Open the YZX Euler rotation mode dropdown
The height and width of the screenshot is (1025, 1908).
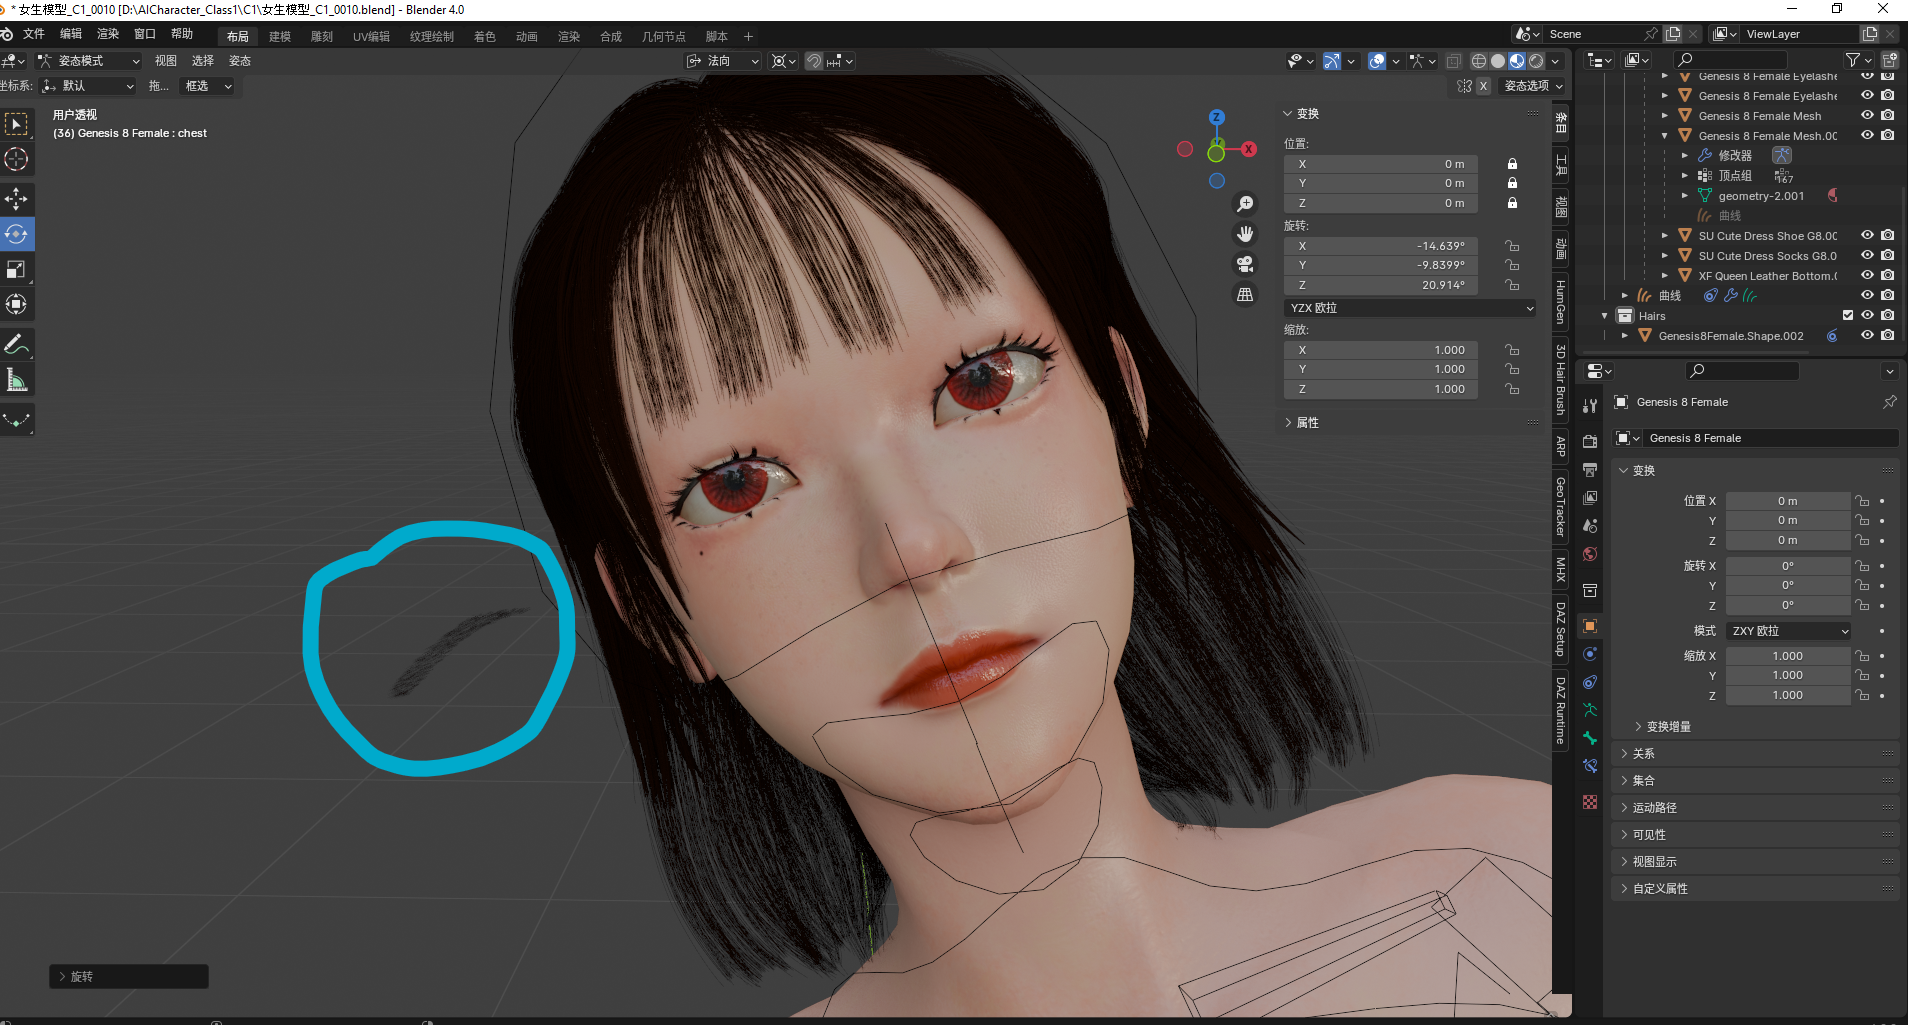point(1409,308)
